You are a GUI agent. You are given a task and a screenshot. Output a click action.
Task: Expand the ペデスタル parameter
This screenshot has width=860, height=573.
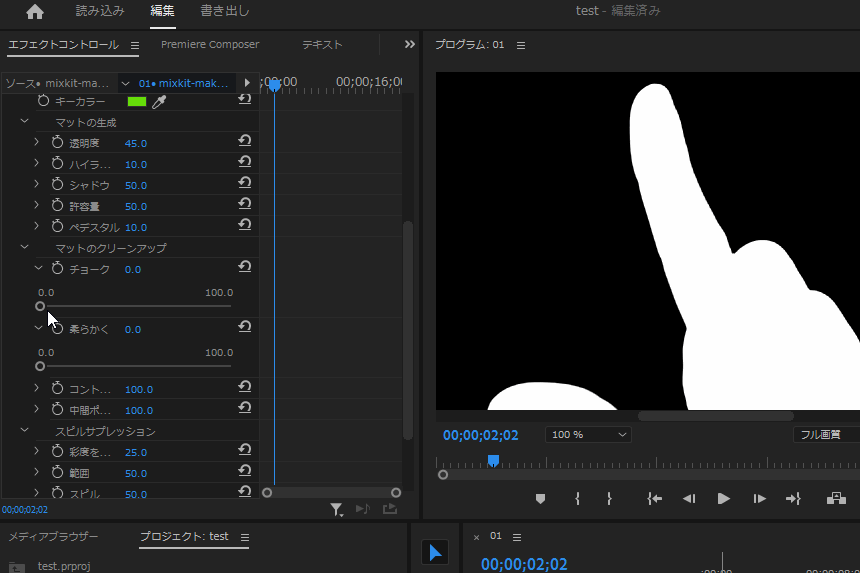(x=36, y=225)
